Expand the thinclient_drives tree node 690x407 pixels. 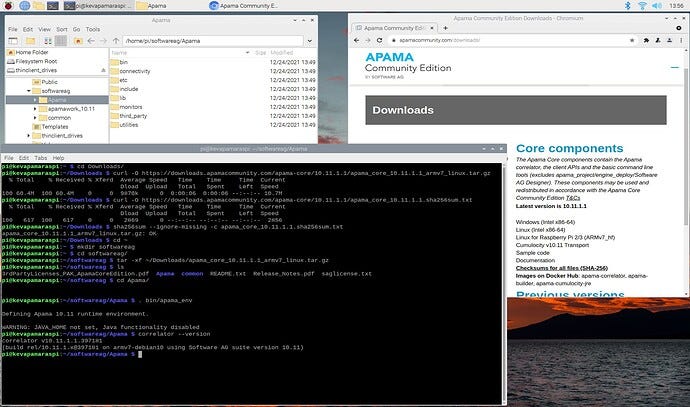[x=29, y=136]
